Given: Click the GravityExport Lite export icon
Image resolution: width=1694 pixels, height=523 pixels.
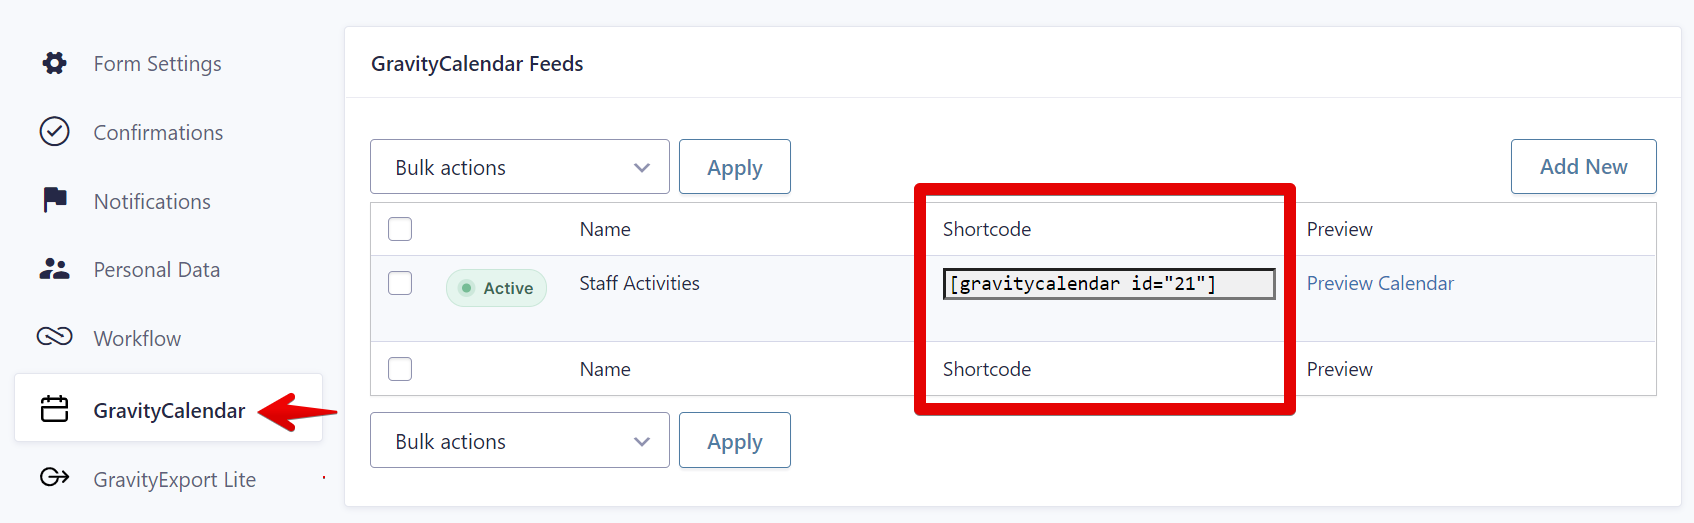Looking at the screenshot, I should tap(54, 477).
